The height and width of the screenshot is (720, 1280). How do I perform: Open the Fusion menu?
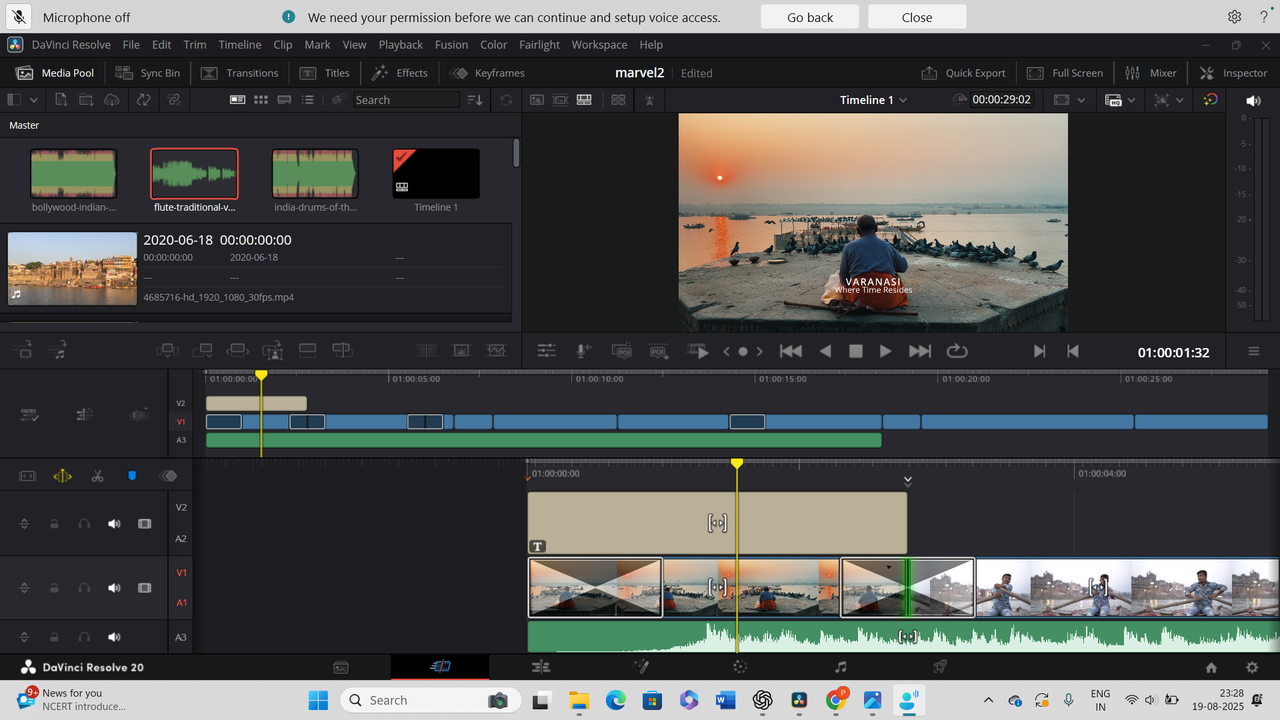click(x=451, y=45)
